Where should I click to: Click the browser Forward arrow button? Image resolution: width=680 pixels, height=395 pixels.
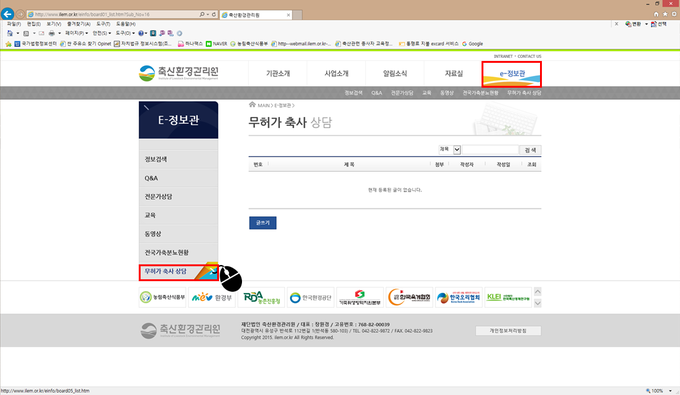click(x=20, y=14)
